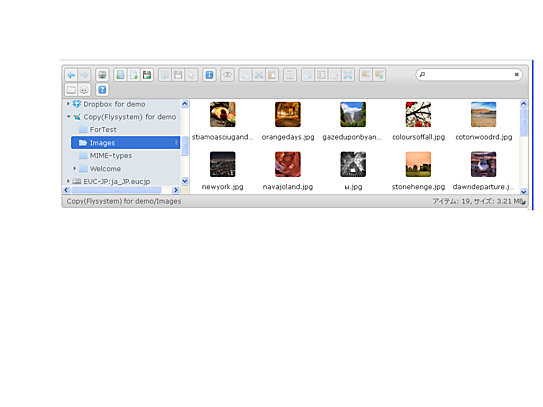The height and width of the screenshot is (407, 543).
Task: Click file pane vertical scrollbar thumb
Action: coord(524,122)
